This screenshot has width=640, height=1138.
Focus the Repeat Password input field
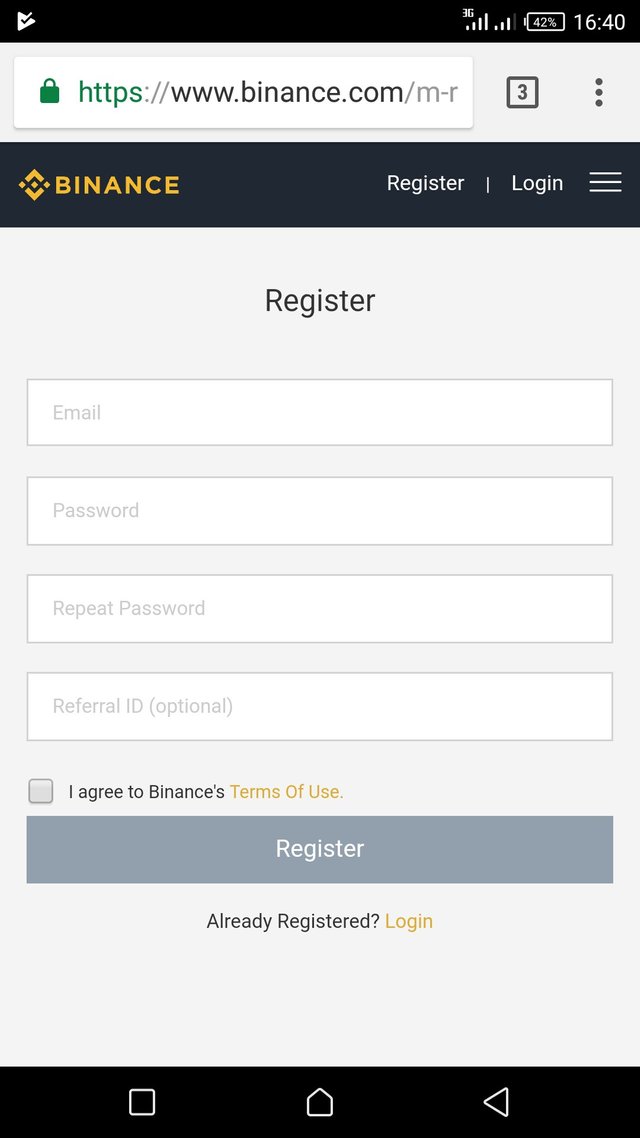click(x=320, y=608)
